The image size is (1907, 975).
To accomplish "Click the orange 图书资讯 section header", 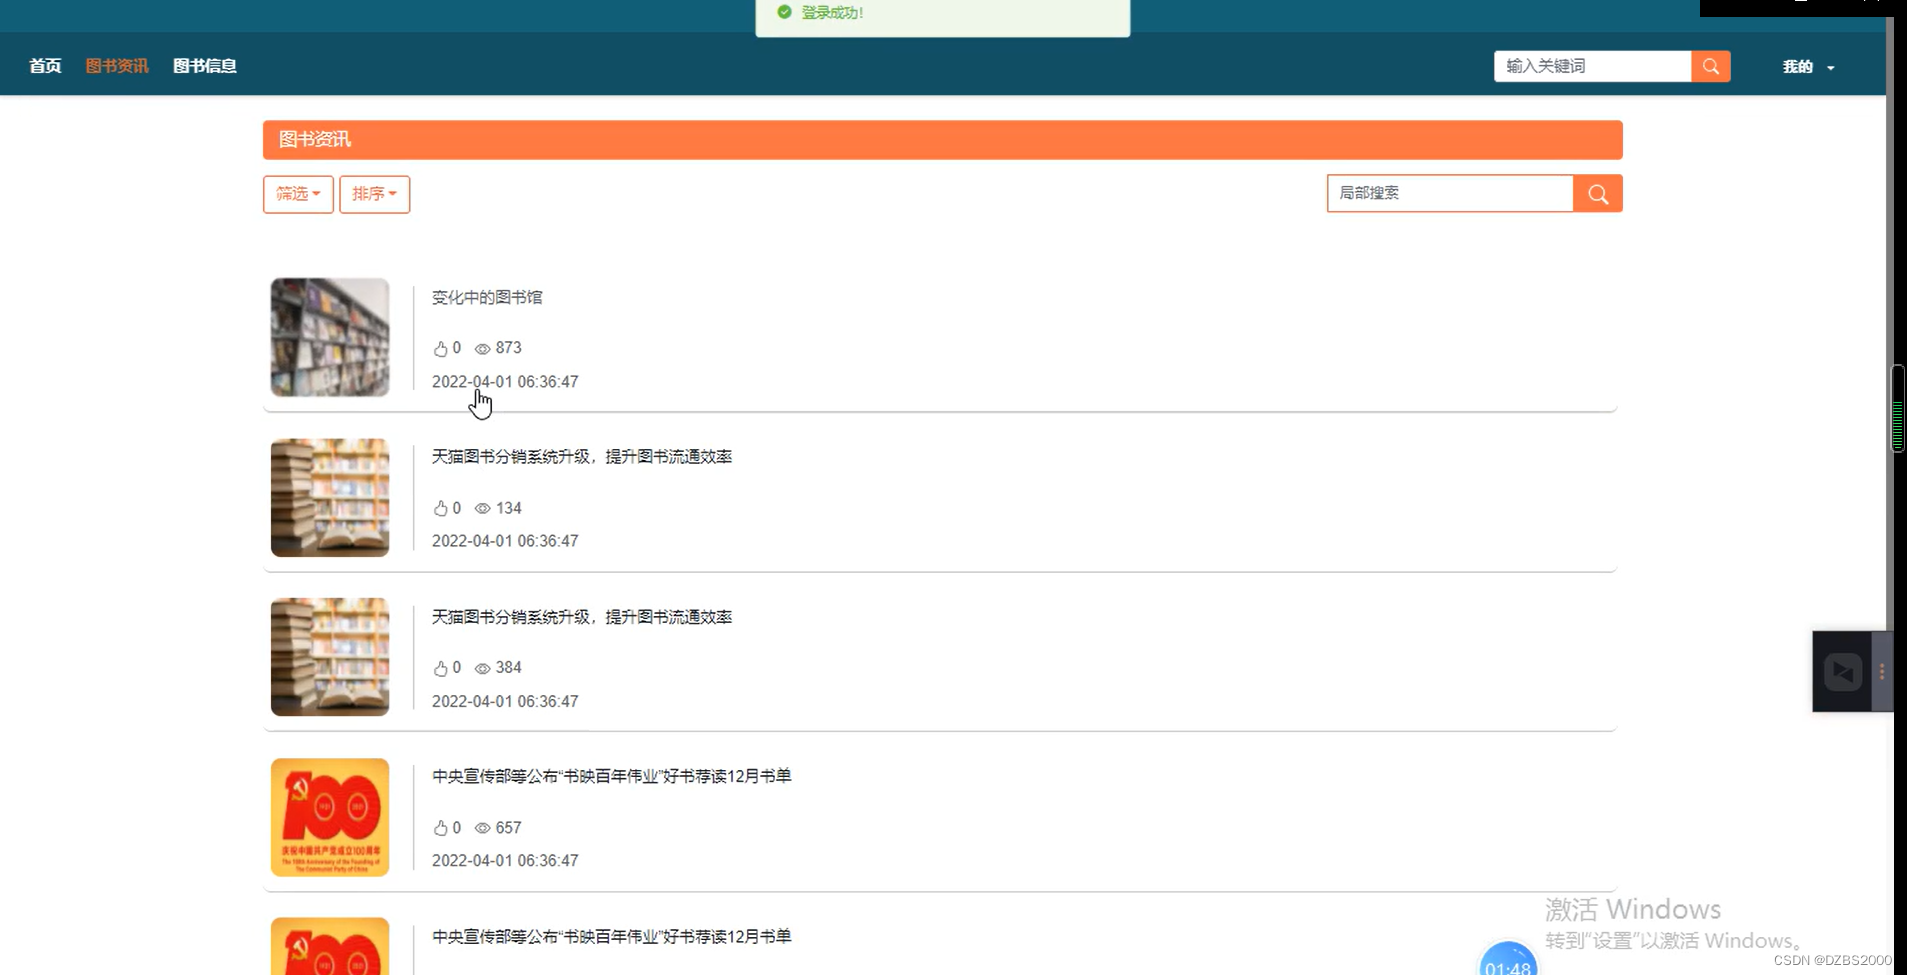I will pyautogui.click(x=943, y=140).
